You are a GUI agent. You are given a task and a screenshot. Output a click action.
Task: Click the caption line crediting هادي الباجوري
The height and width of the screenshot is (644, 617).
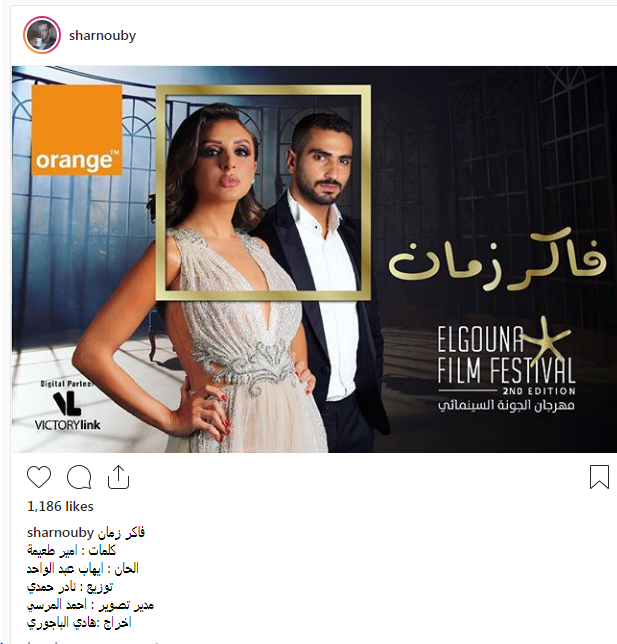pyautogui.click(x=79, y=623)
